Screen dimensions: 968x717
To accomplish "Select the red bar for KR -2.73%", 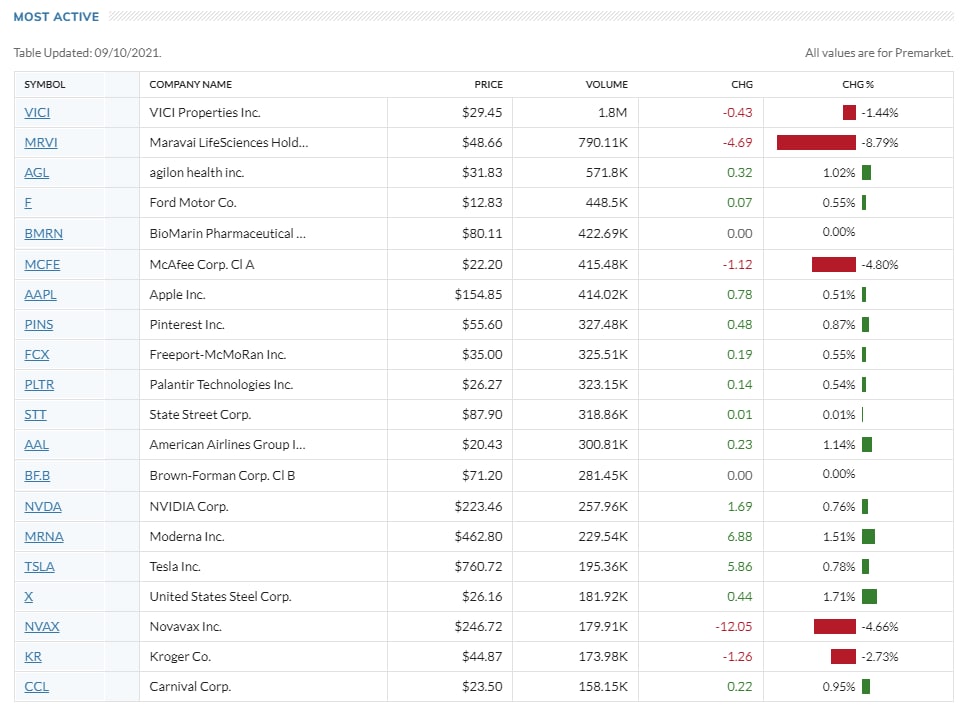I will pos(843,656).
